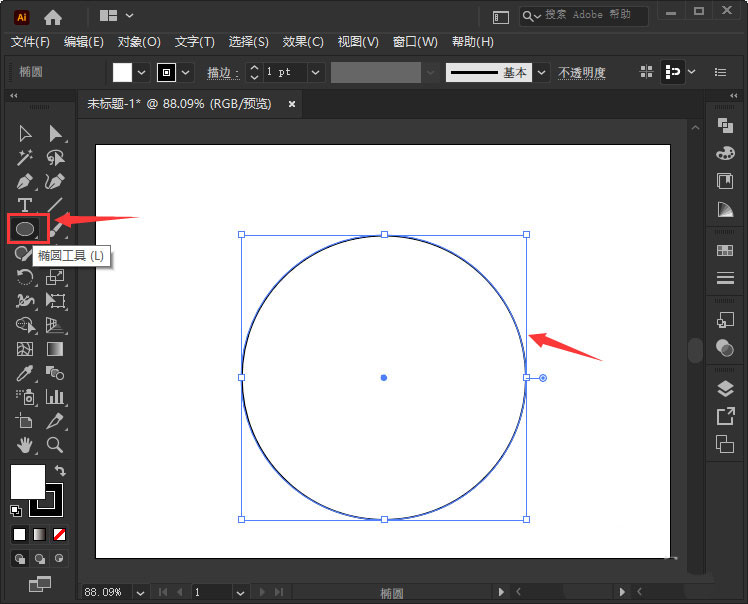The image size is (748, 604).
Task: Select the Zoom magnifier tool
Action: [56, 445]
